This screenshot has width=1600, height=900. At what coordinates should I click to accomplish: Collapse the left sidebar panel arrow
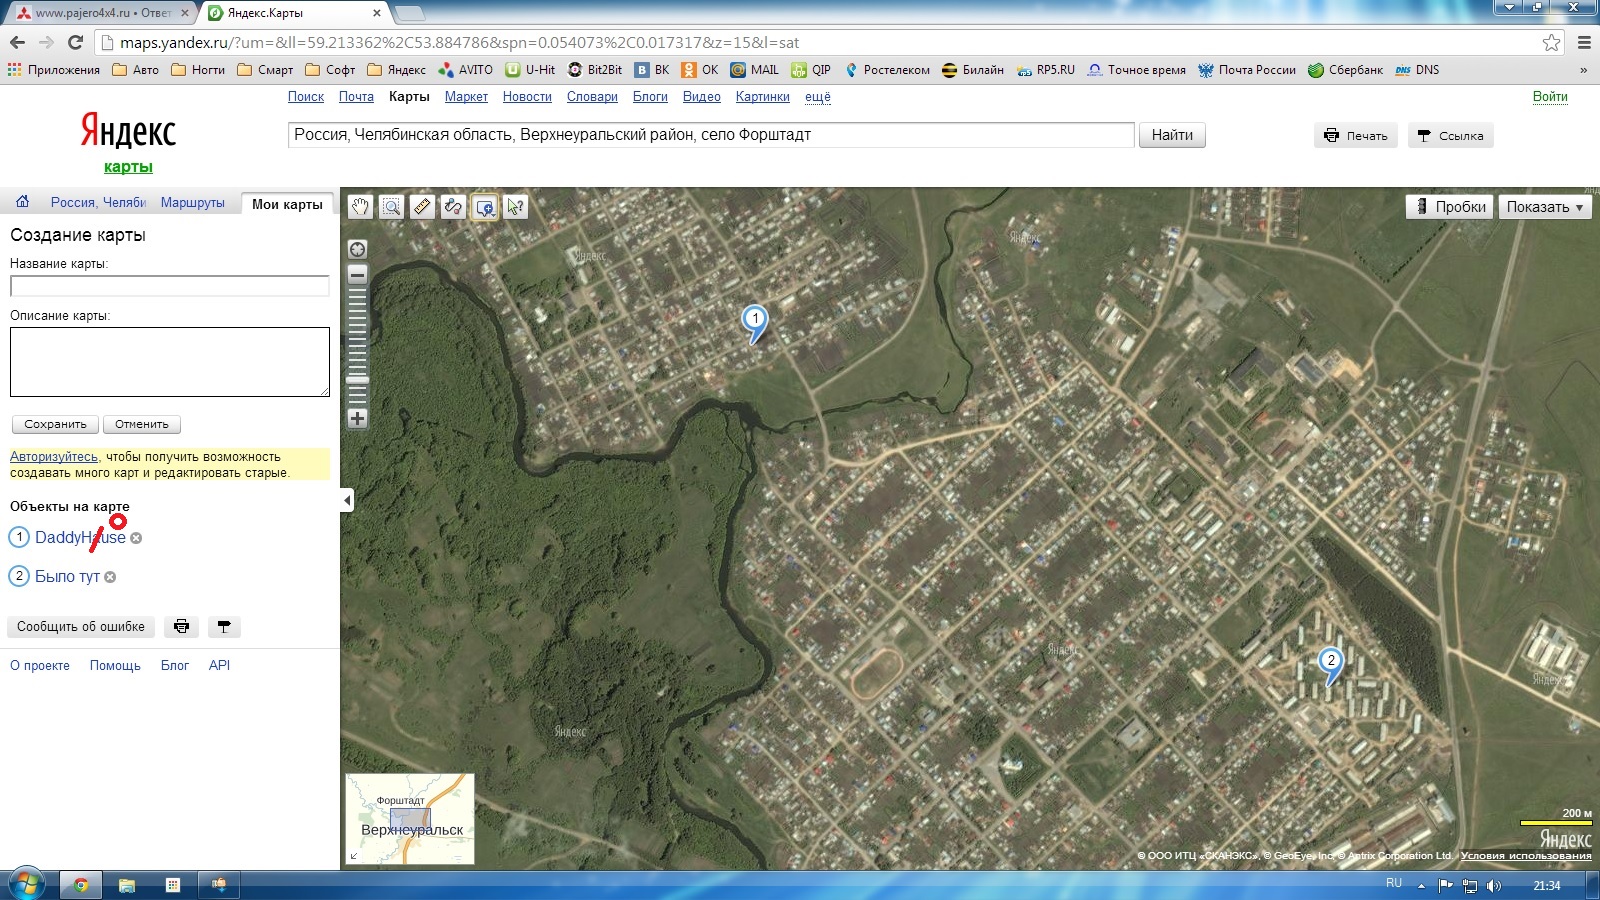[x=347, y=500]
